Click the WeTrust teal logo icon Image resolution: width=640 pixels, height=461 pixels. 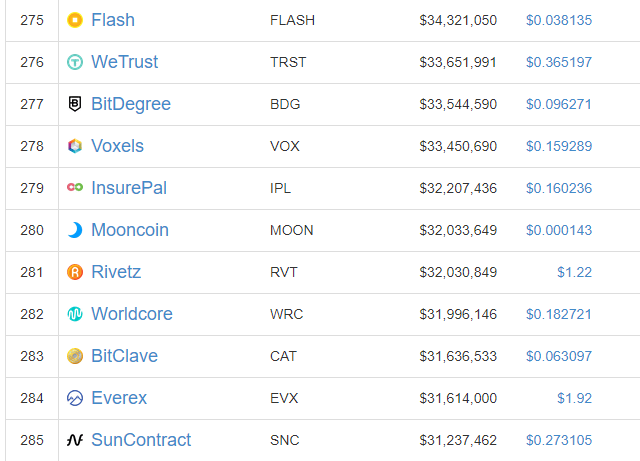click(75, 62)
